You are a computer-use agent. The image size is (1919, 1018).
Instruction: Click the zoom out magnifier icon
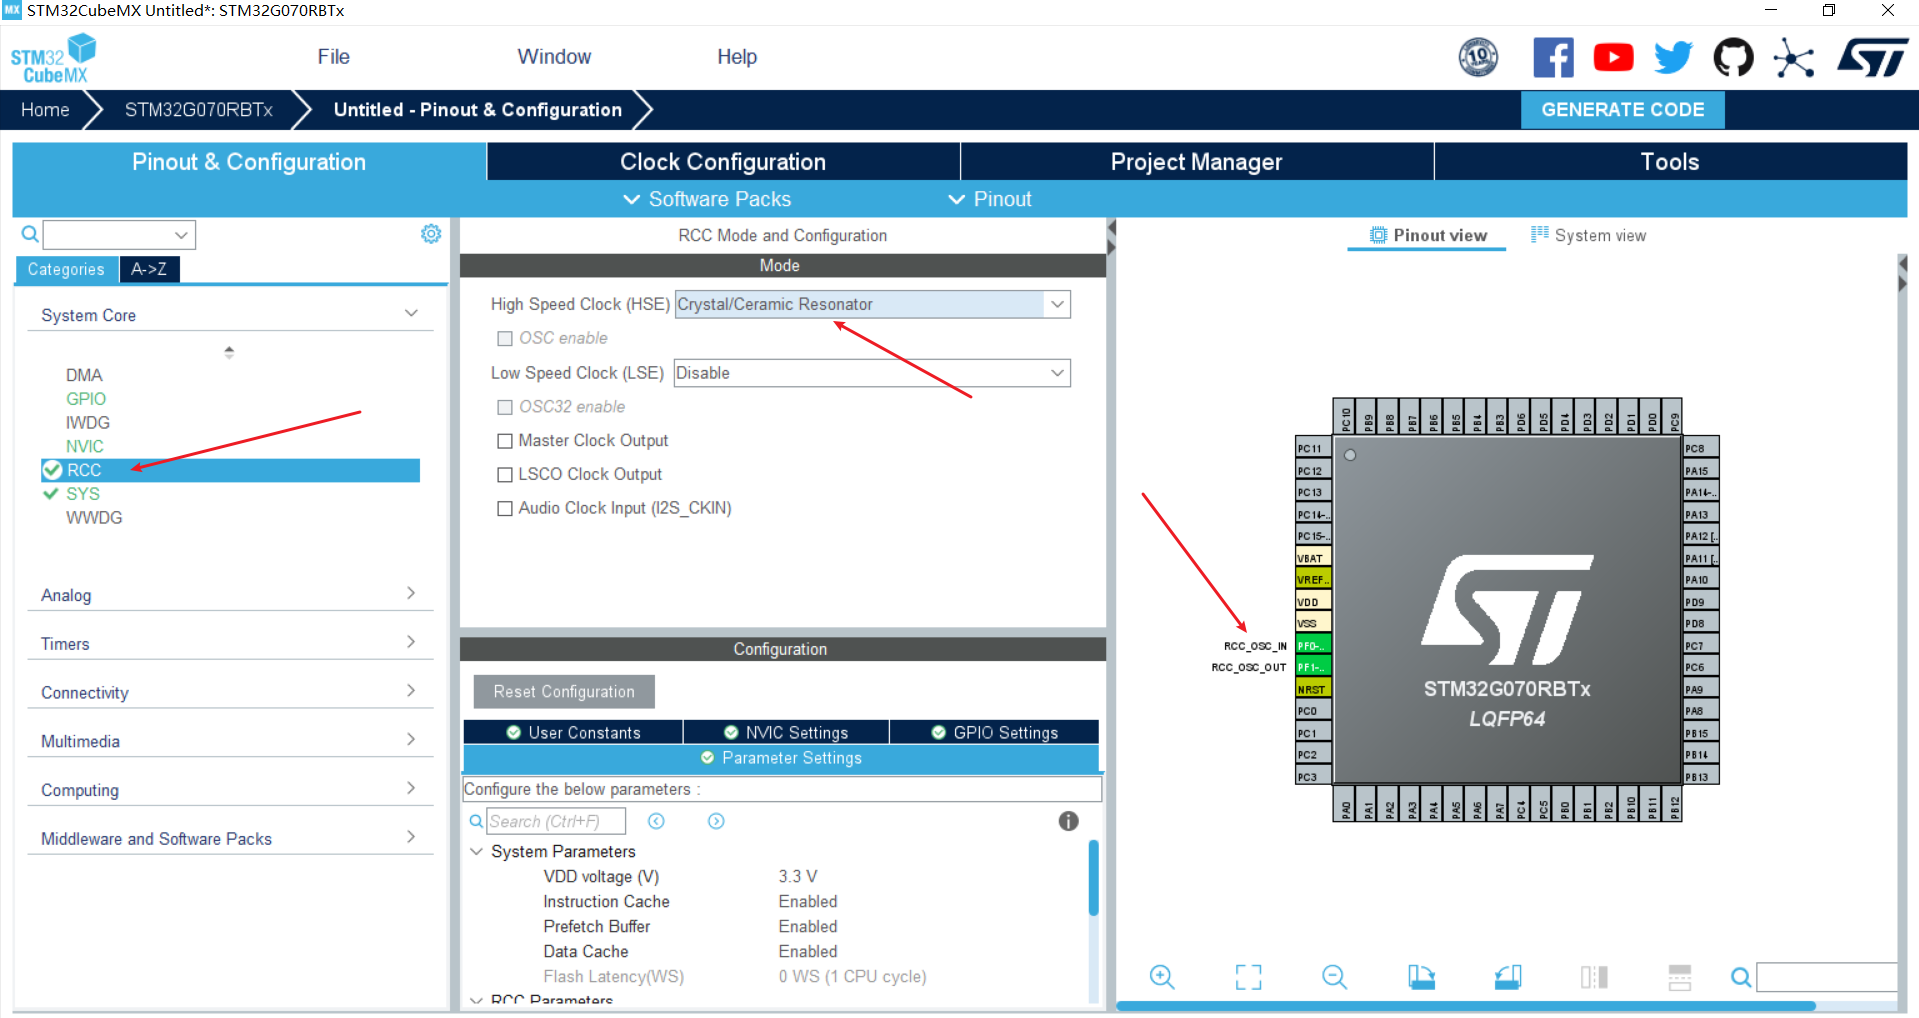click(1334, 977)
